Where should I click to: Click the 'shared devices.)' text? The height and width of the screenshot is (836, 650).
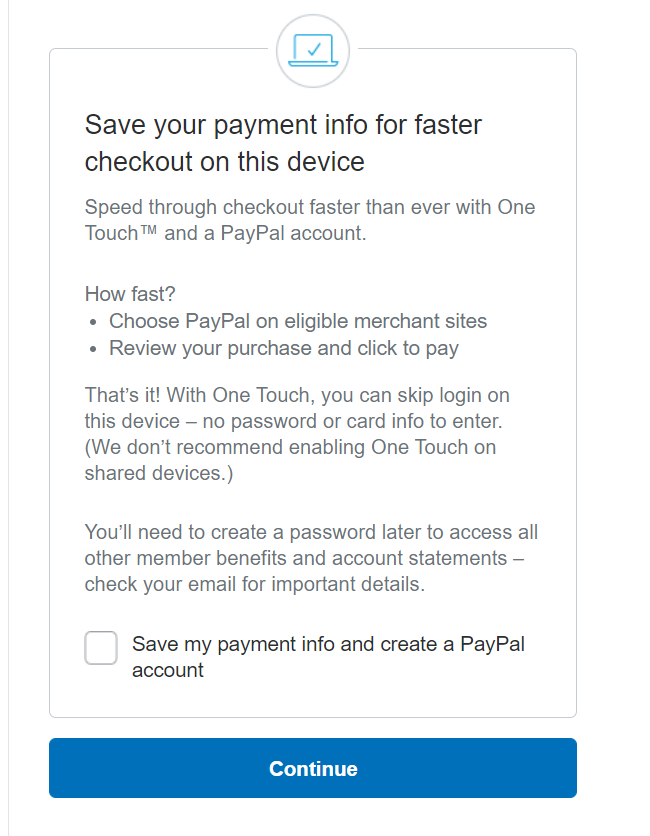point(159,473)
